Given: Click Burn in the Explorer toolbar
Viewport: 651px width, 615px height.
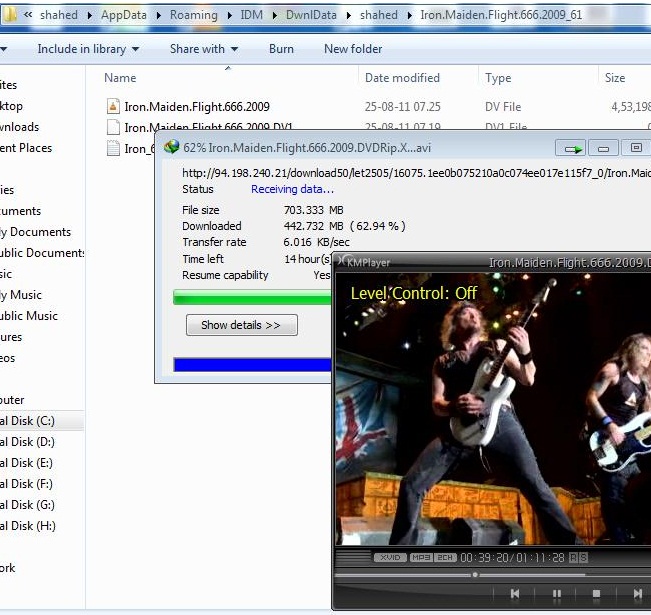Looking at the screenshot, I should 281,49.
